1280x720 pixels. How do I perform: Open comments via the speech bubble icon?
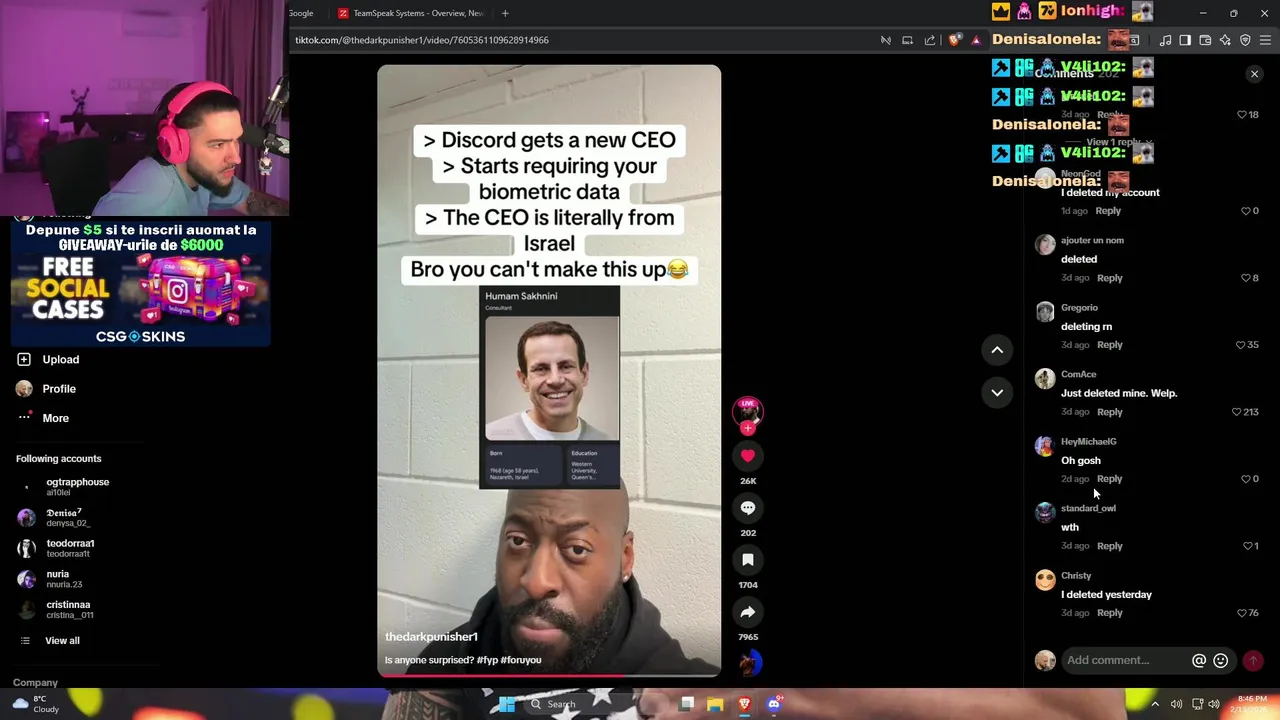point(747,508)
